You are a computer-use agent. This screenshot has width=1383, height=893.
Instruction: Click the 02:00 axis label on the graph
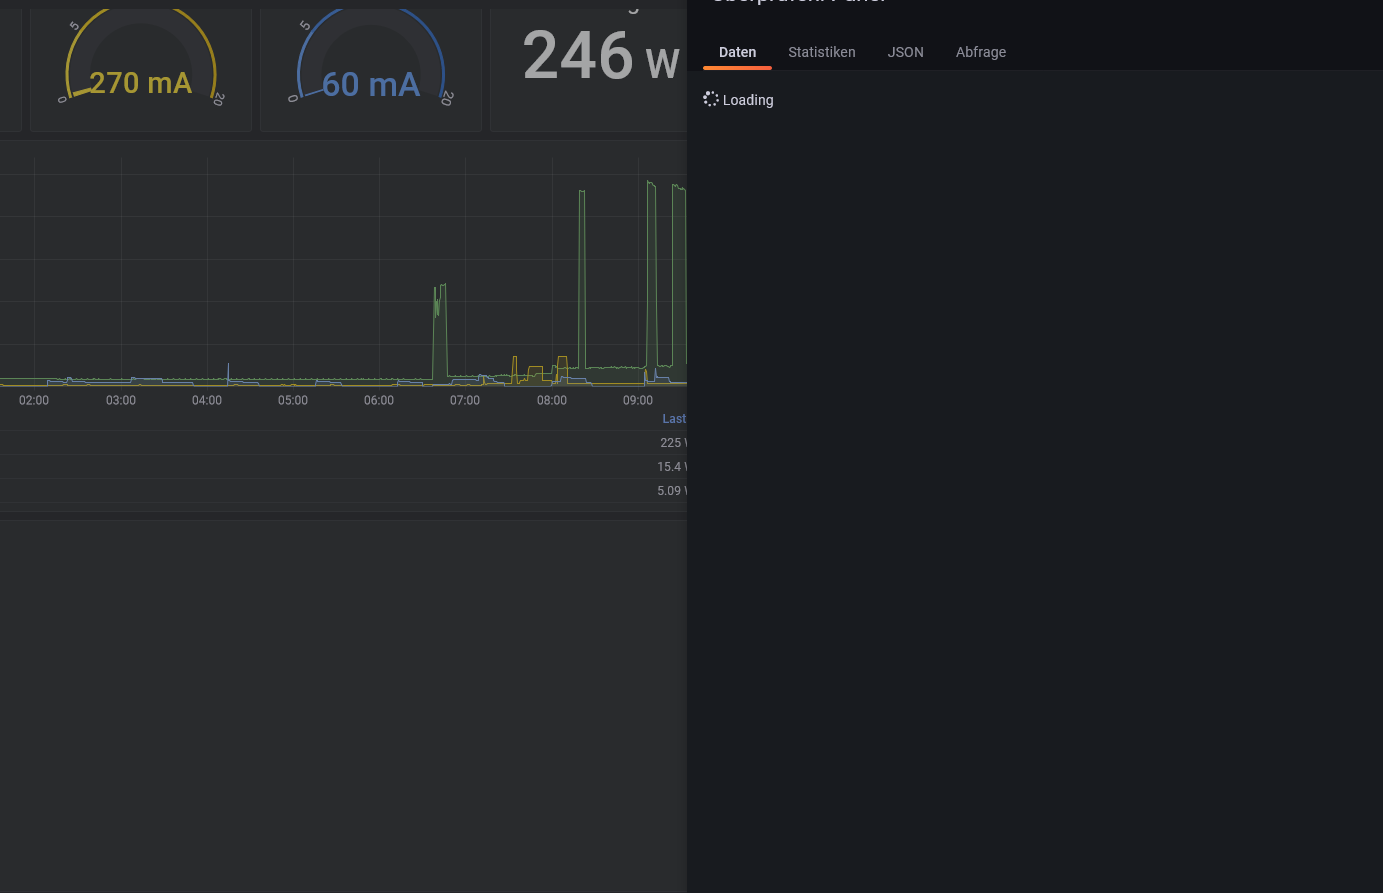33,400
